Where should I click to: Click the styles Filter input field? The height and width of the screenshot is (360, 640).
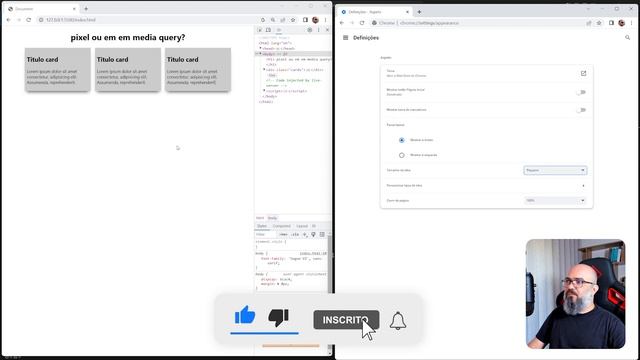tap(265, 235)
